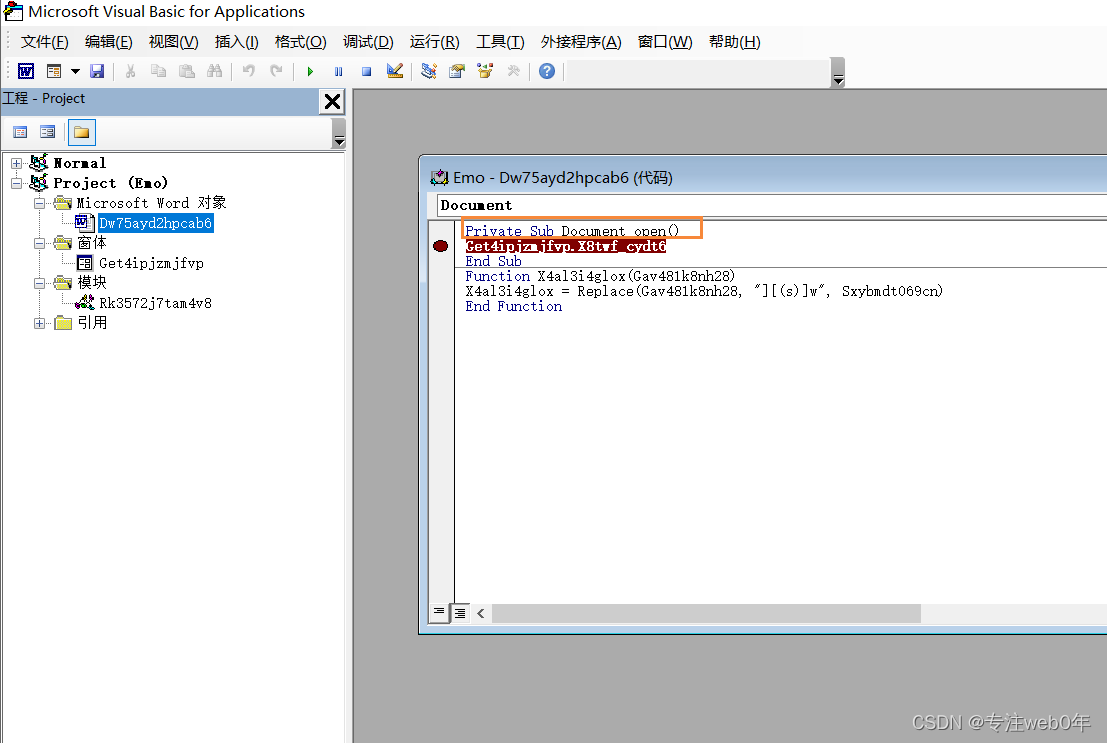1107x743 pixels.
Task: Select the Normal project in tree
Action: pyautogui.click(x=80, y=163)
